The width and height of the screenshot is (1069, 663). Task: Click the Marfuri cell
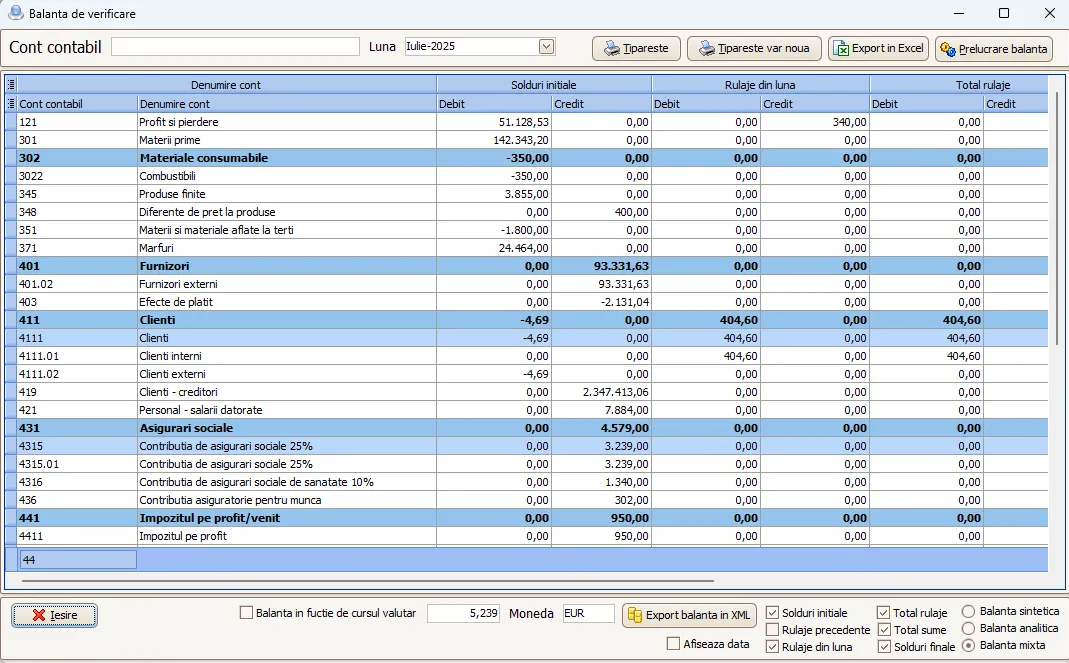click(x=286, y=248)
